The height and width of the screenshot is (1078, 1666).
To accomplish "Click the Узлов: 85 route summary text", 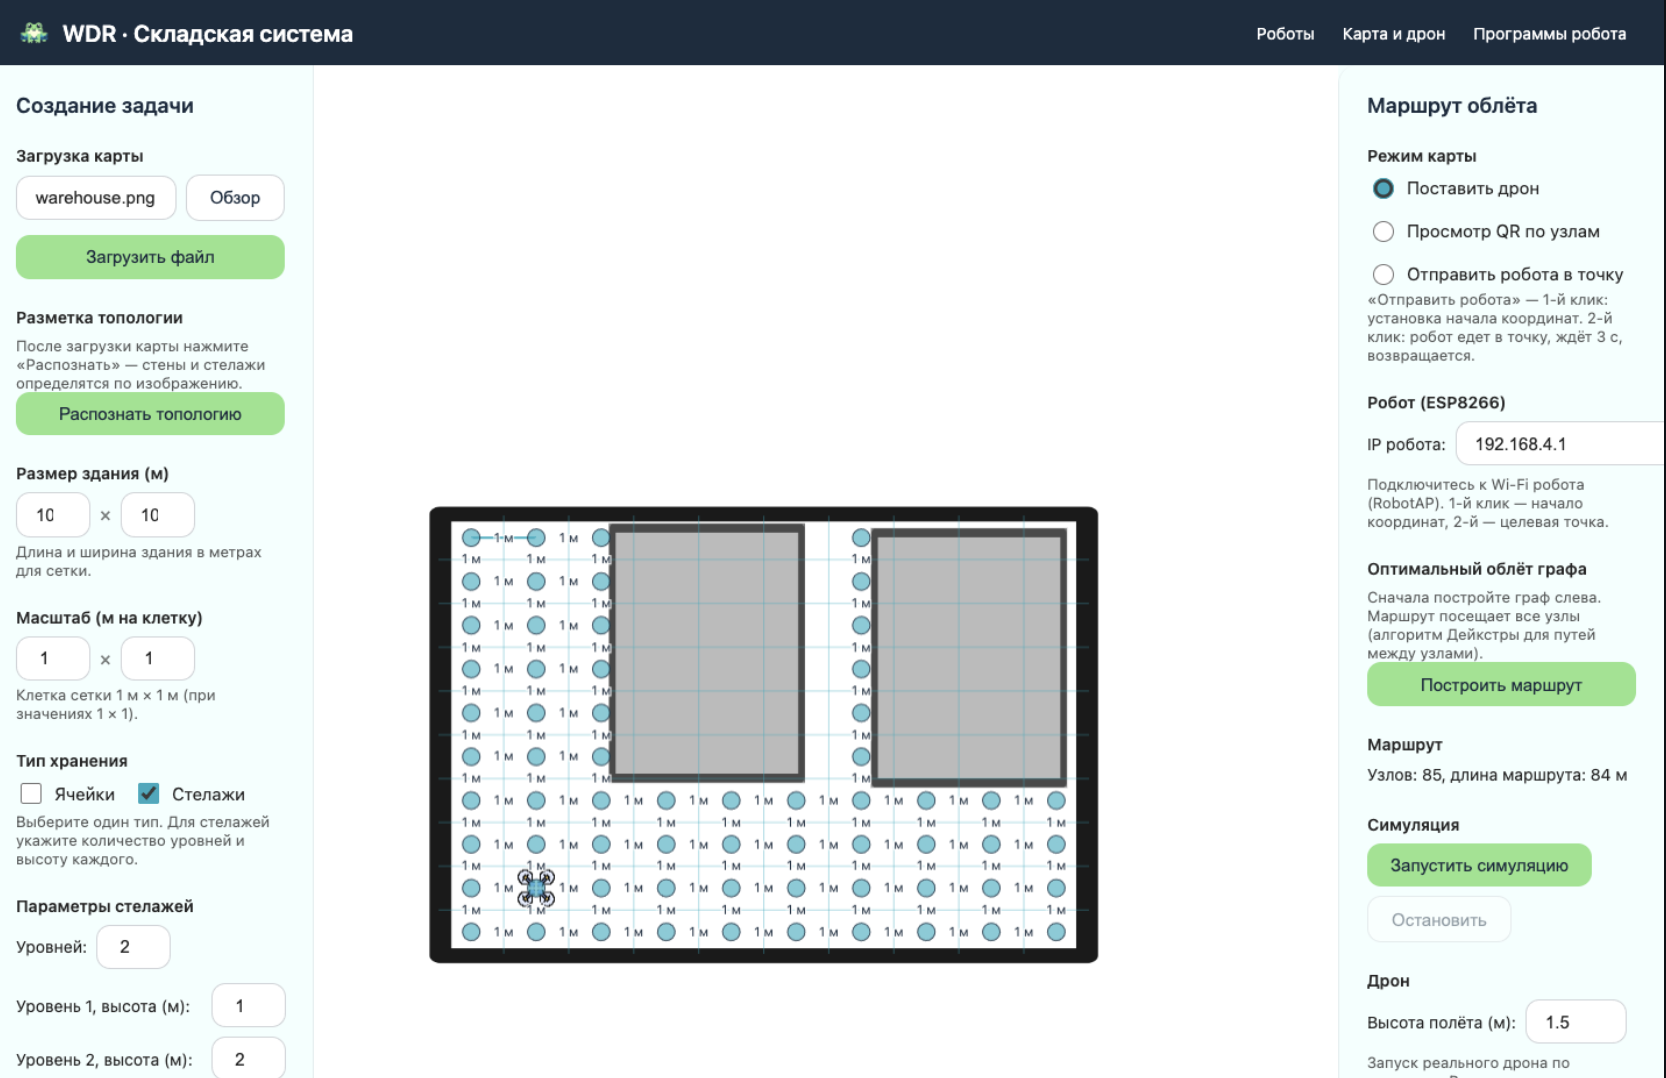I will pos(1497,775).
